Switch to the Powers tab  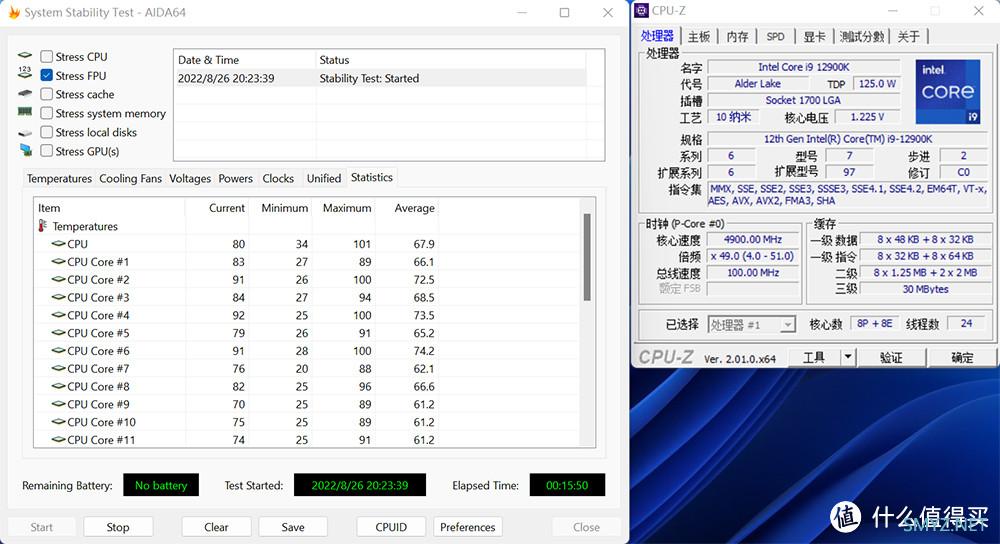[x=235, y=179]
